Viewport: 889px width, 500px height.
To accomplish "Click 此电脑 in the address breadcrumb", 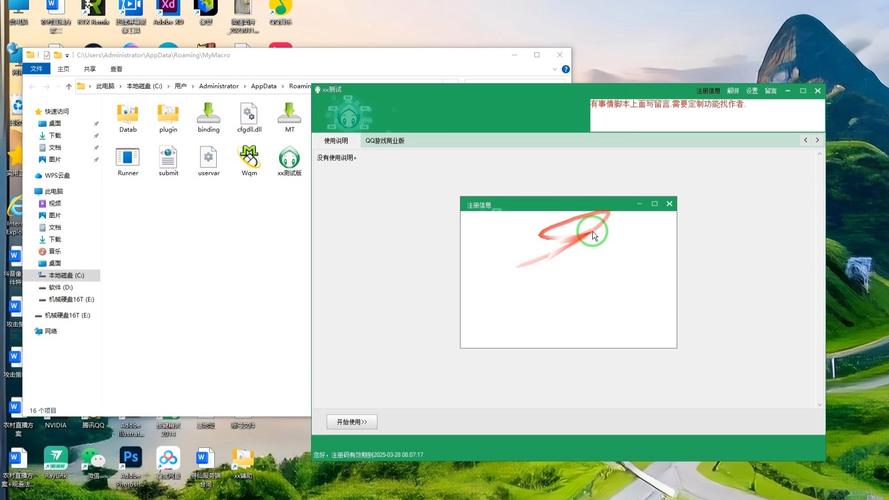I will click(105, 86).
